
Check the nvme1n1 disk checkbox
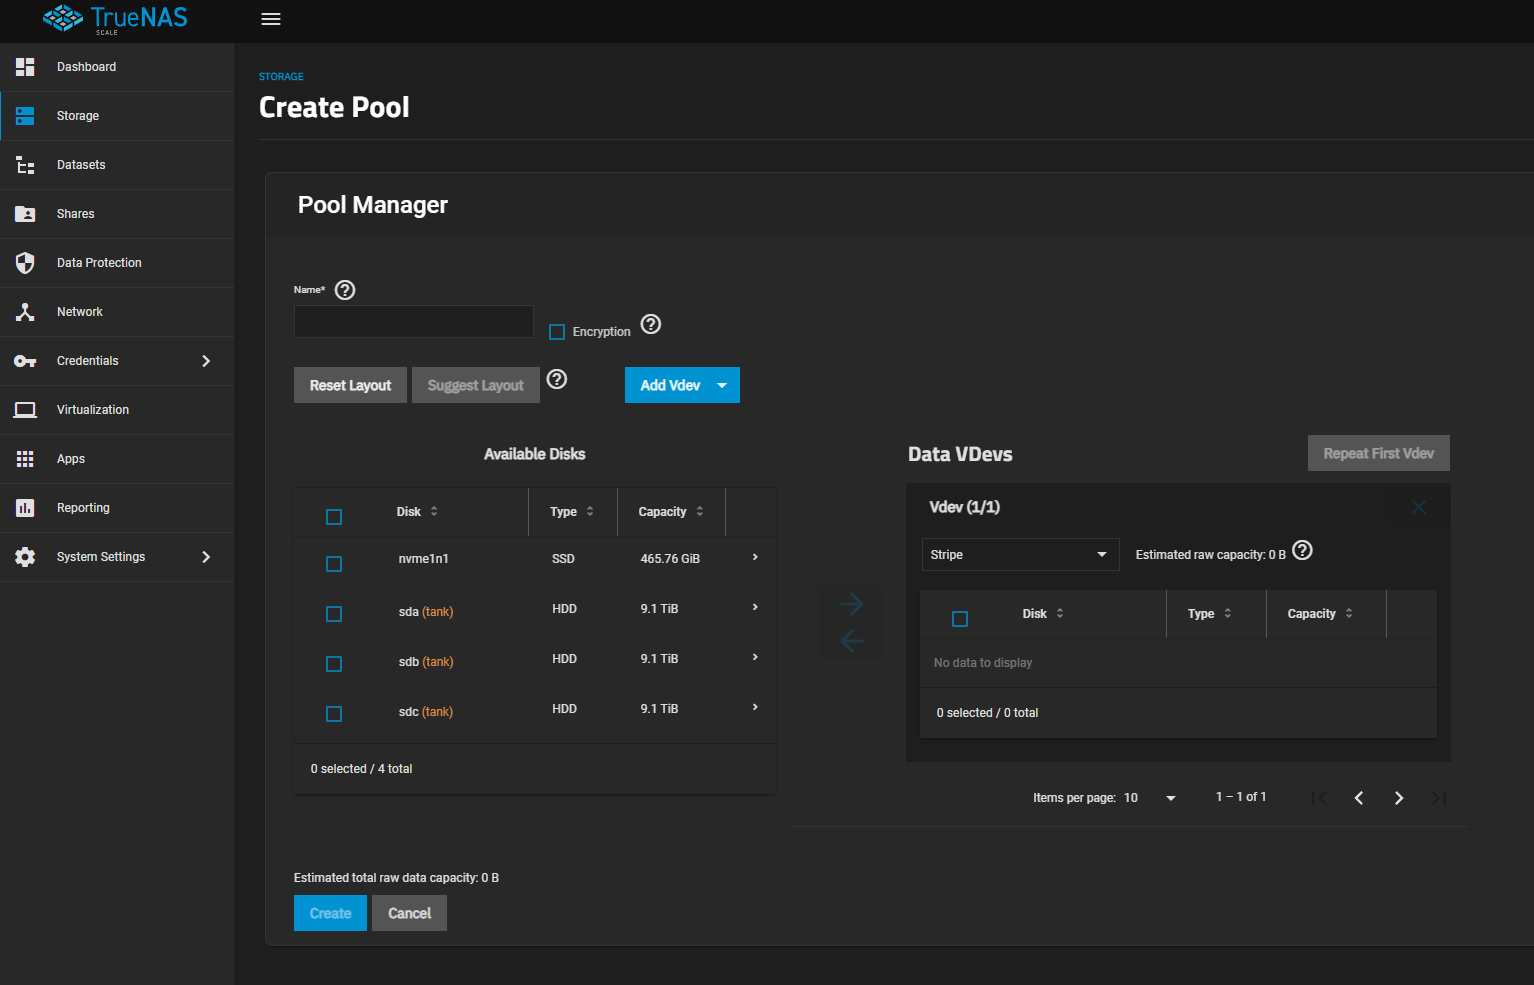(334, 564)
